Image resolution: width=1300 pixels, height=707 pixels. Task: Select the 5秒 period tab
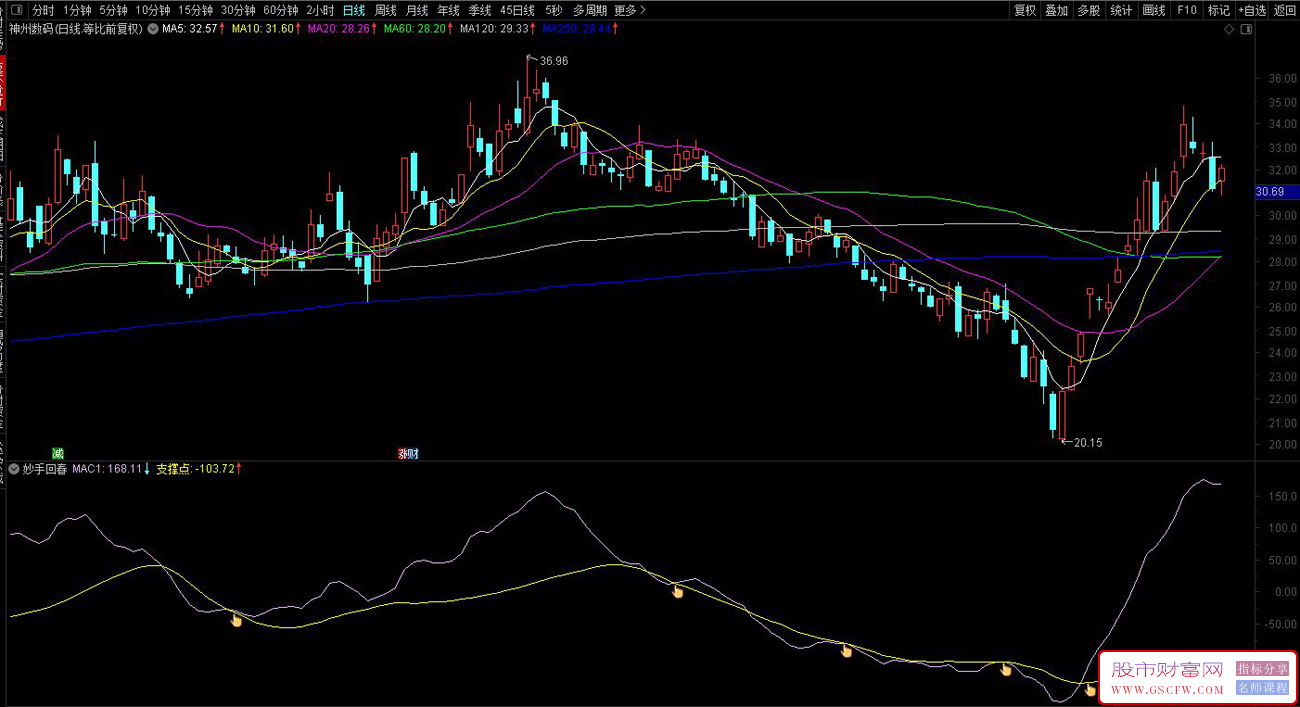pos(553,10)
